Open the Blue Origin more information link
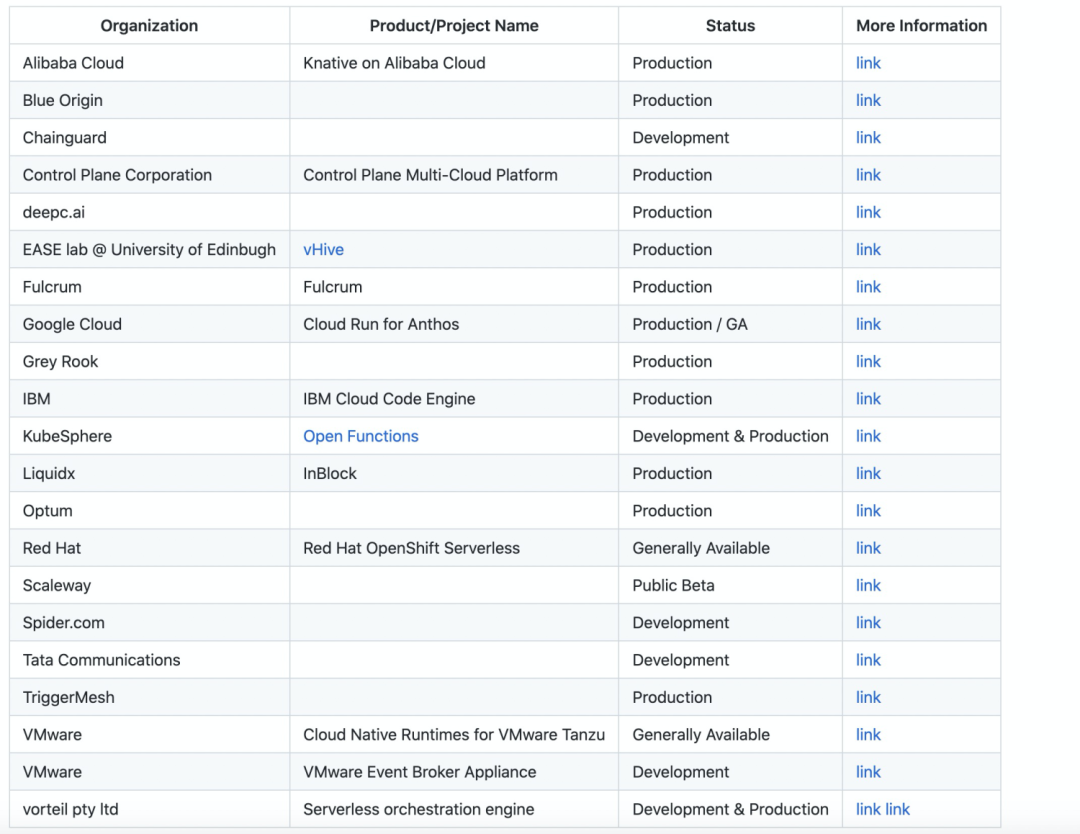Image resolution: width=1080 pixels, height=834 pixels. (868, 100)
